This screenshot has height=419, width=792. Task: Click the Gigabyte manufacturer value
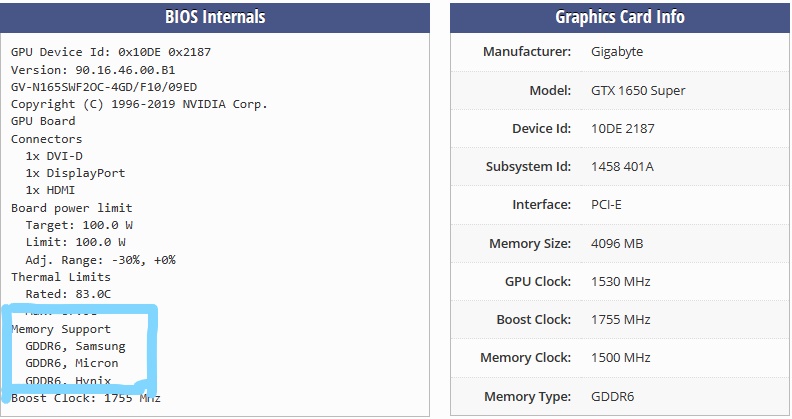pos(617,52)
